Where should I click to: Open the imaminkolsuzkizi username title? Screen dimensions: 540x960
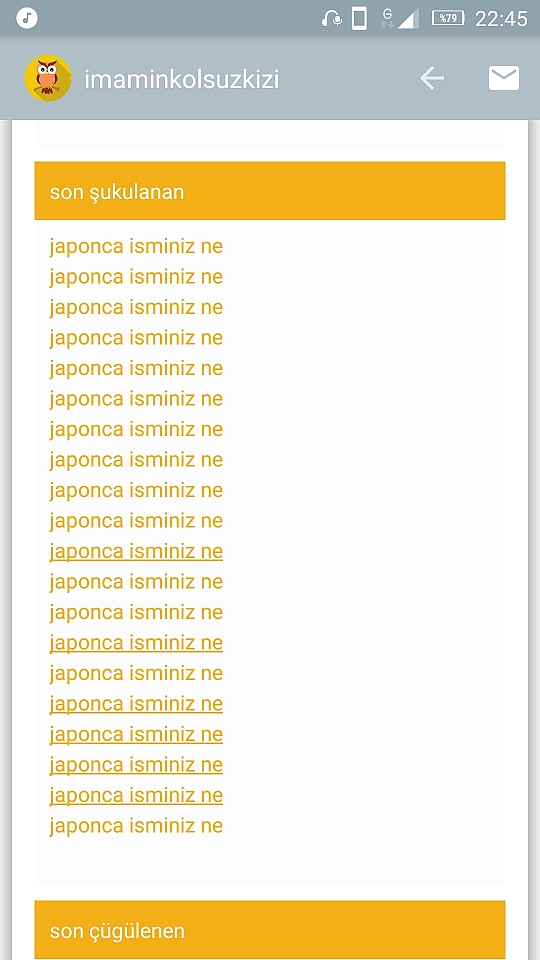(x=182, y=80)
